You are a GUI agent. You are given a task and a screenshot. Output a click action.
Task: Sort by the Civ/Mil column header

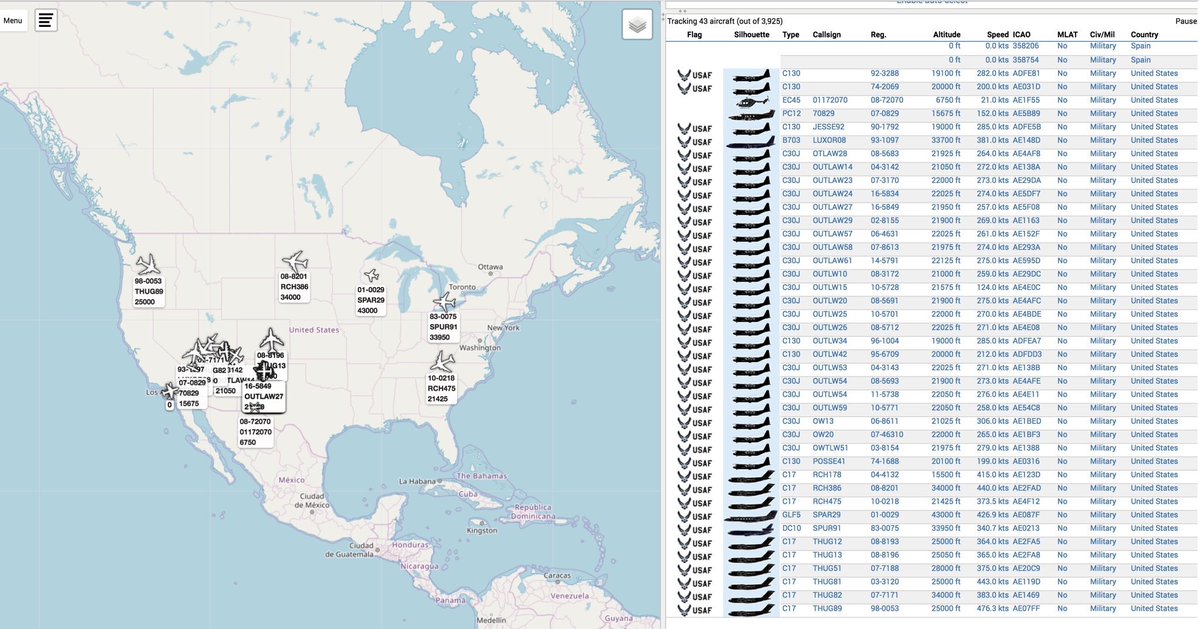point(1102,35)
